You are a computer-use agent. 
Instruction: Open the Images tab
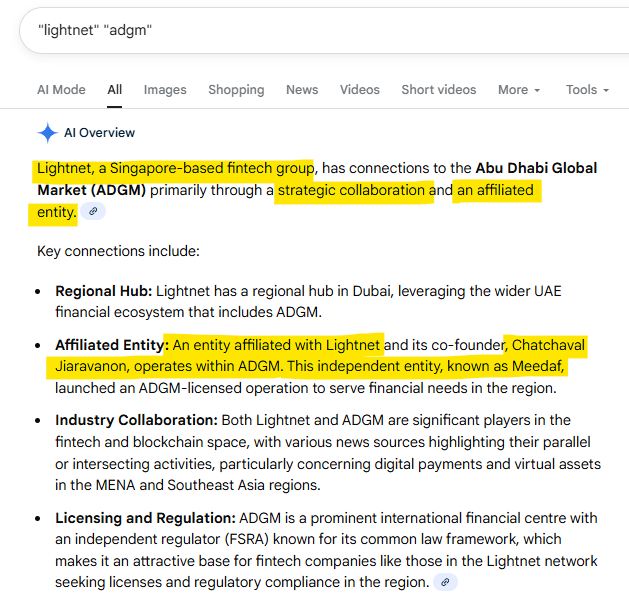coord(165,89)
